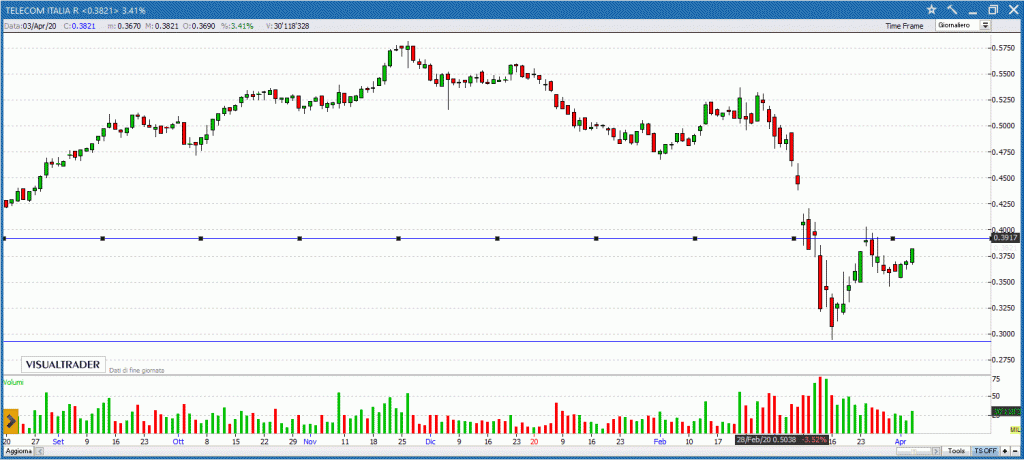Click the V:30'118'328 volume value
The image size is (1024, 460).
pos(288,26)
